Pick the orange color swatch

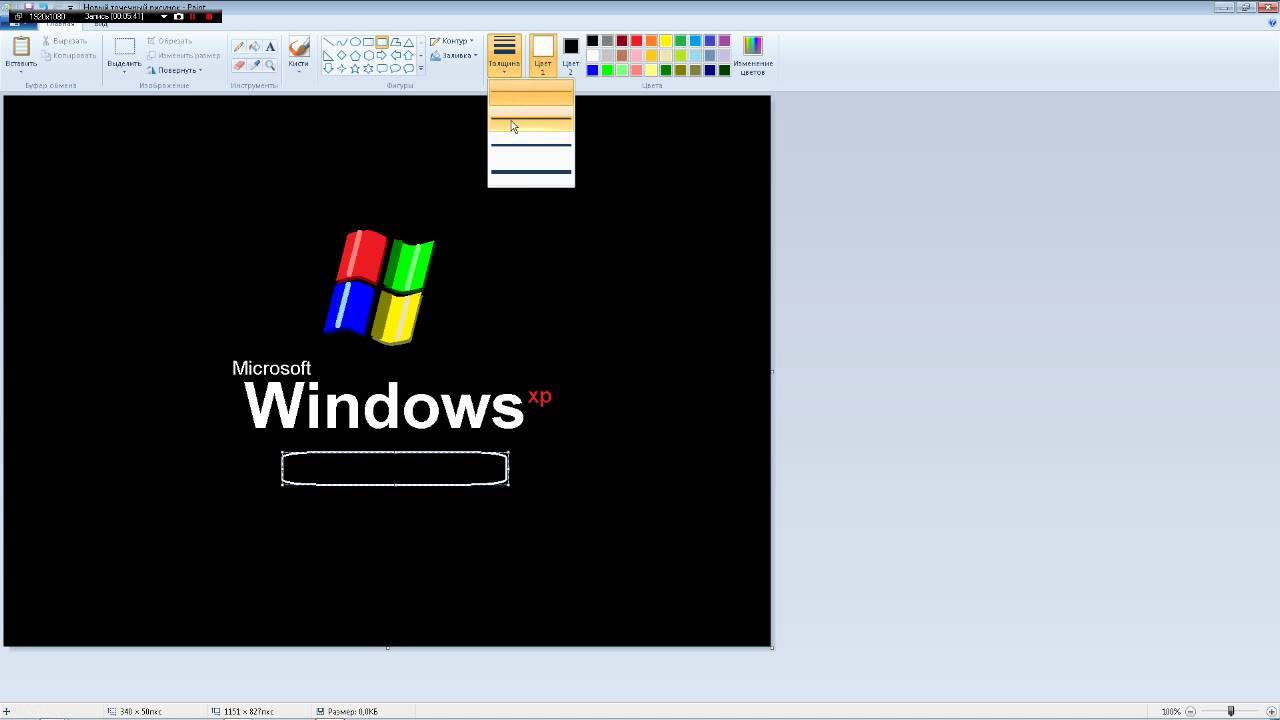(x=651, y=41)
